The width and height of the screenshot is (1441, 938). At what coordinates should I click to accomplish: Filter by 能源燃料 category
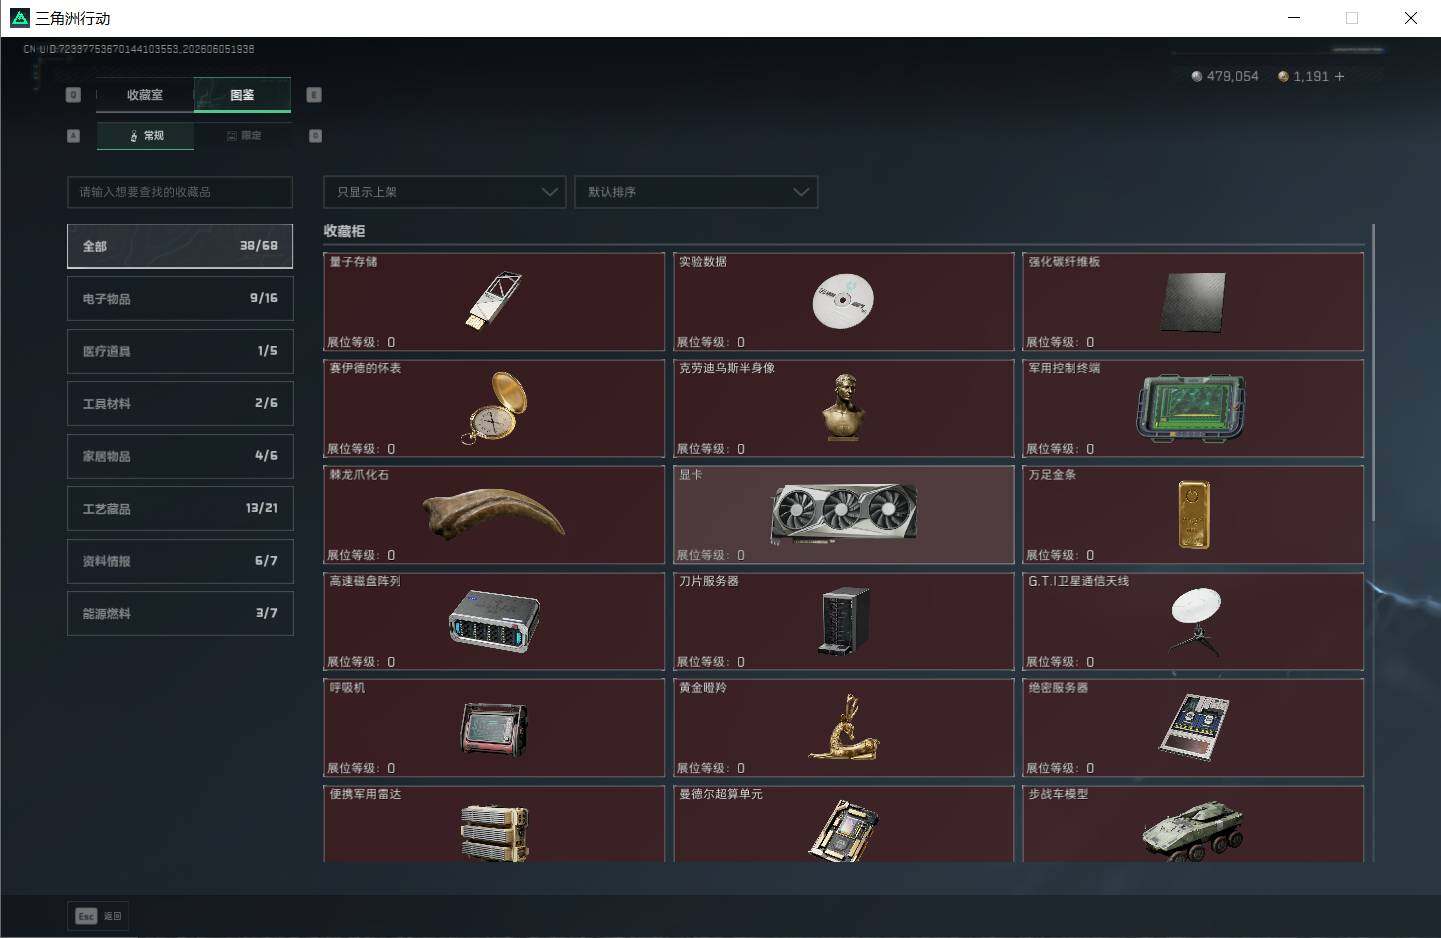180,613
